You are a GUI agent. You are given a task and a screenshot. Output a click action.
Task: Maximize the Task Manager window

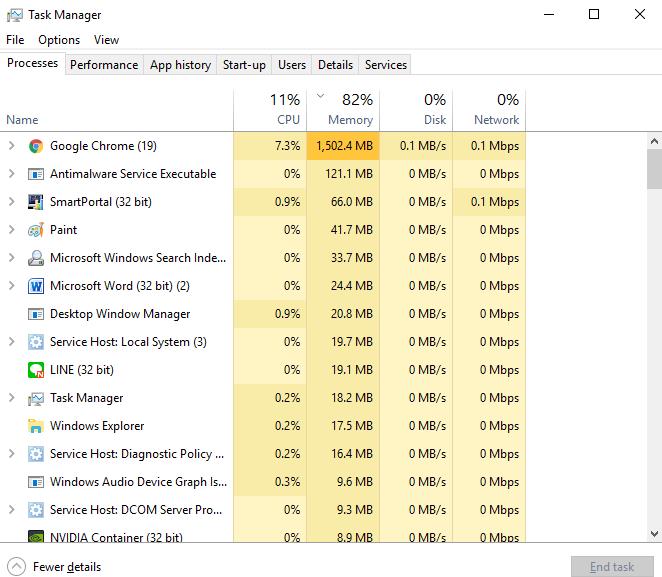coord(594,15)
